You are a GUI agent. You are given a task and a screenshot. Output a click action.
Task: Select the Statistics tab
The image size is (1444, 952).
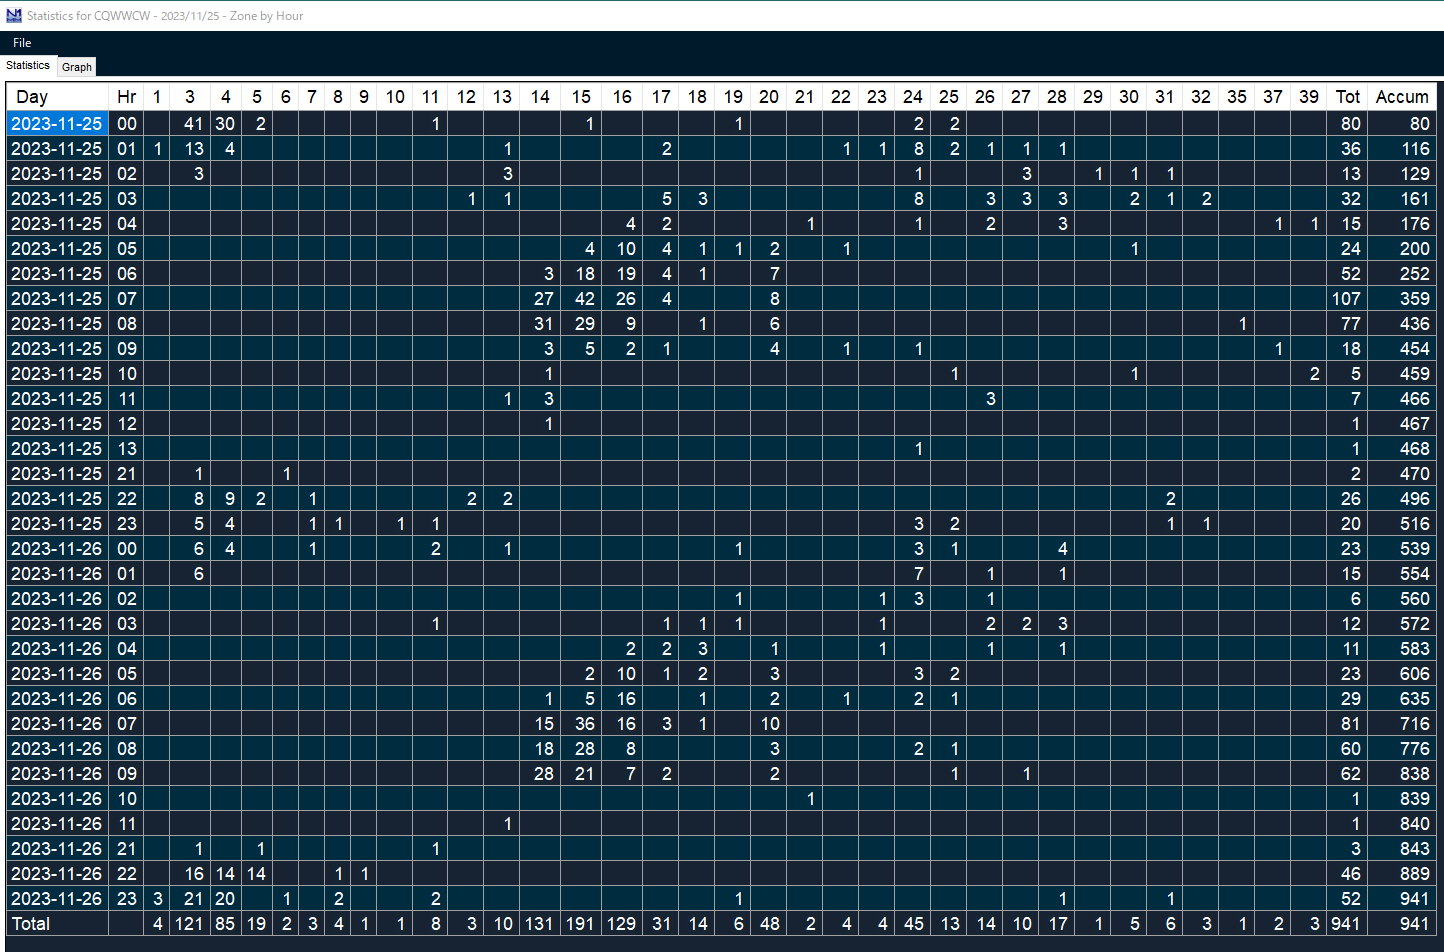coord(28,65)
